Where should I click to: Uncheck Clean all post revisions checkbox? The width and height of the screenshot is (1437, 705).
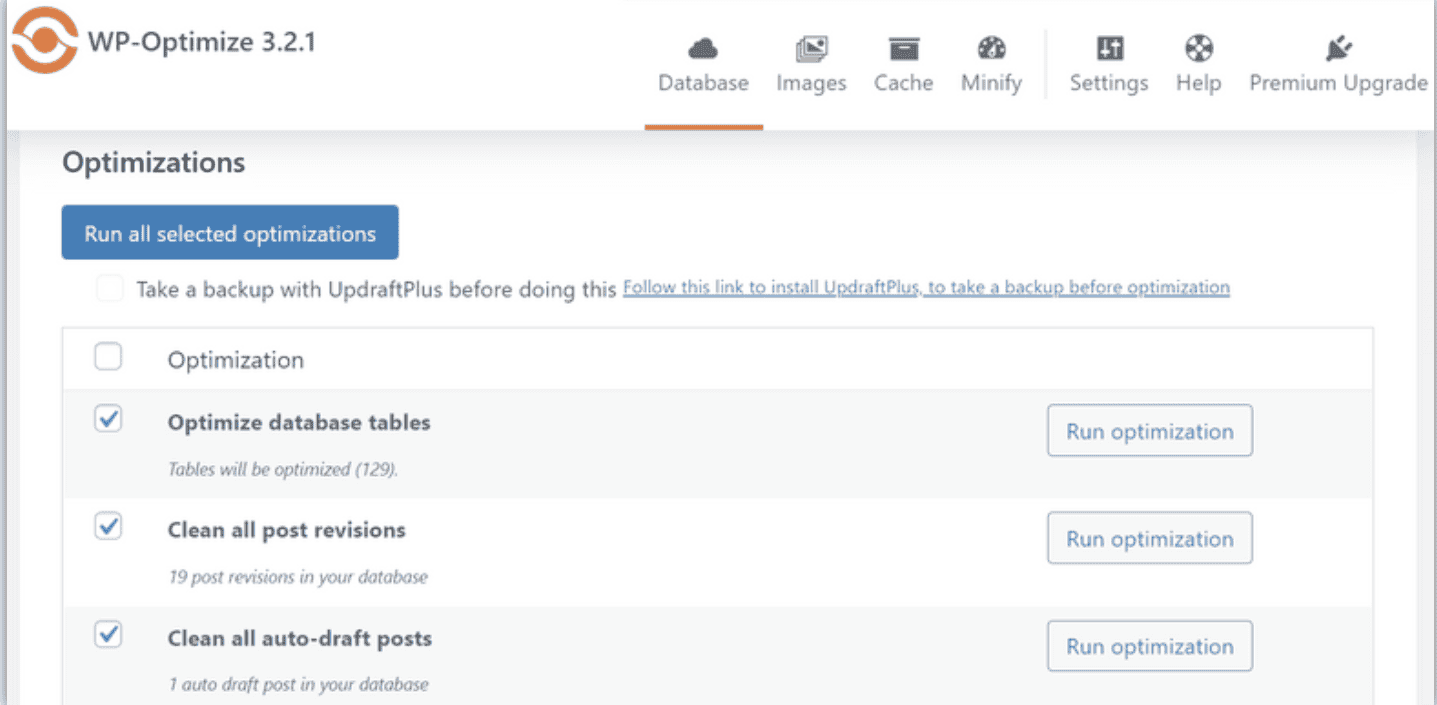108,527
